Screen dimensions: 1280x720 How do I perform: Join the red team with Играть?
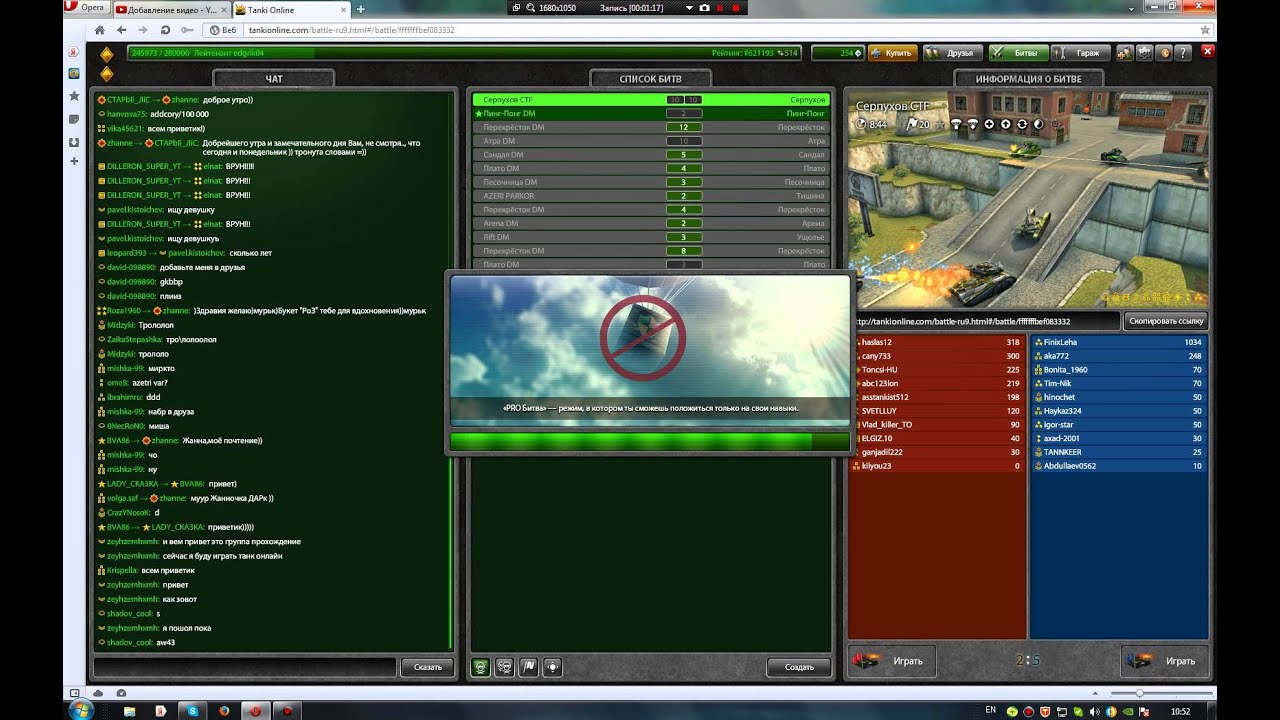891,661
